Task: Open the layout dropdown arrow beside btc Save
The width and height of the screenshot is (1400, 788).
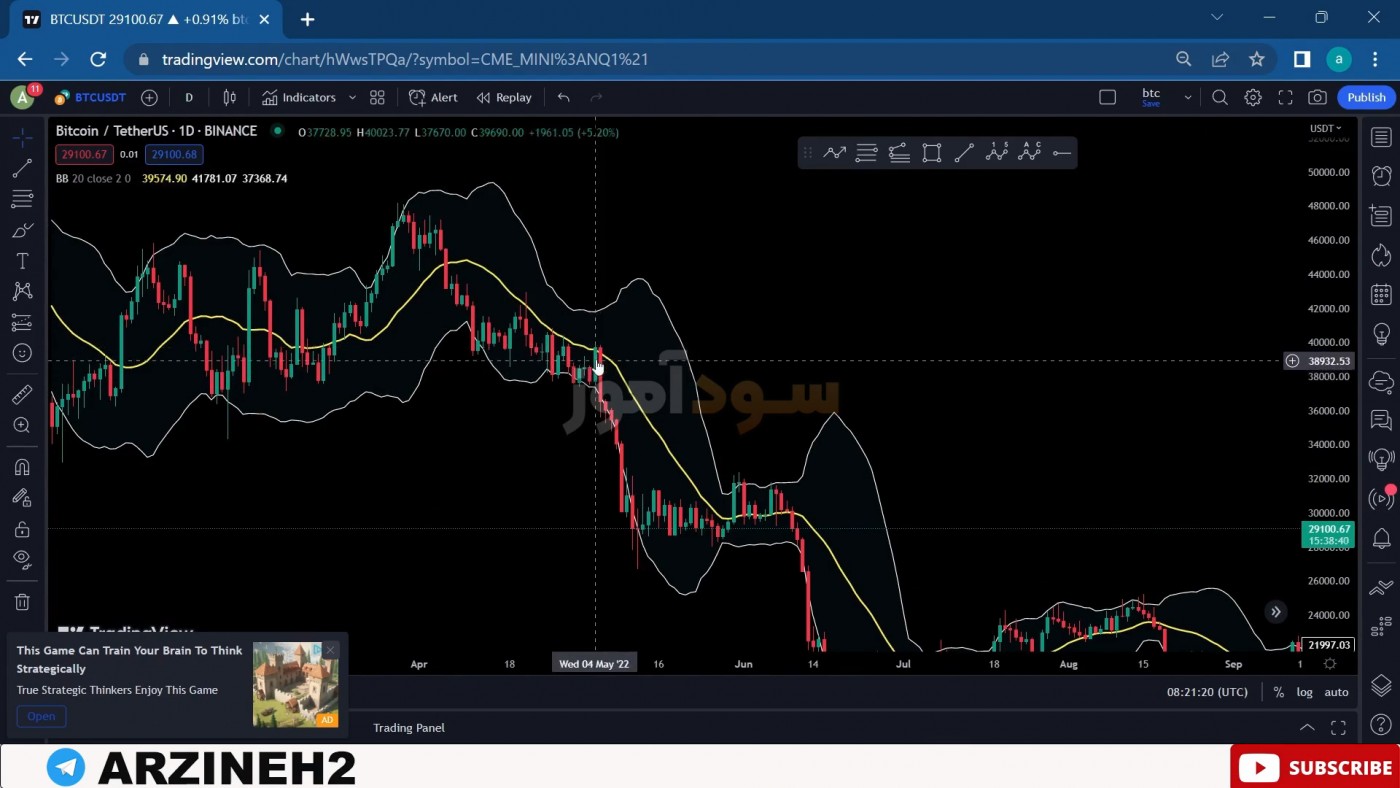Action: coord(1188,97)
